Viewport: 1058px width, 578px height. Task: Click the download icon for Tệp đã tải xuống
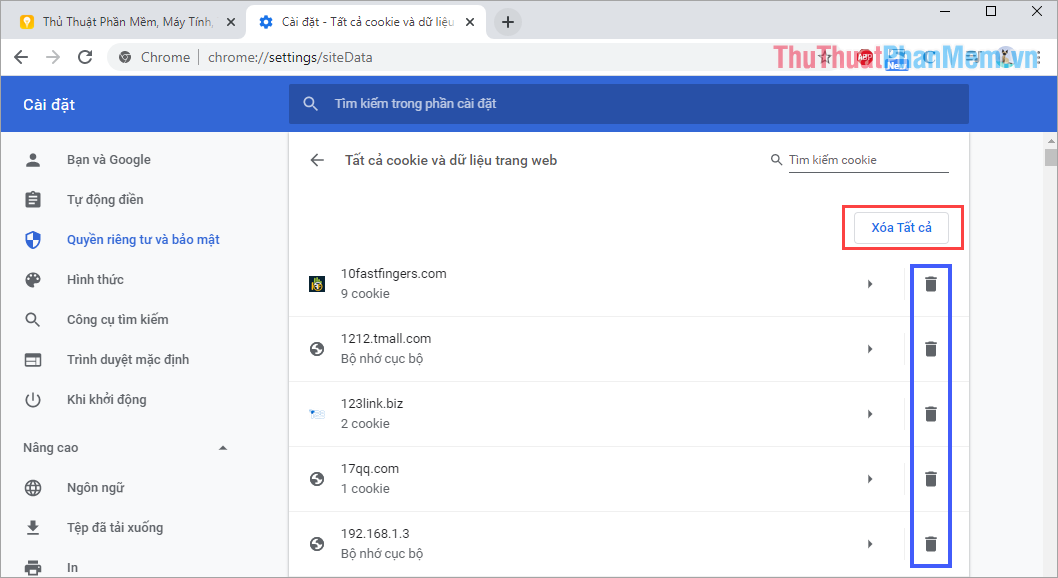(33, 527)
